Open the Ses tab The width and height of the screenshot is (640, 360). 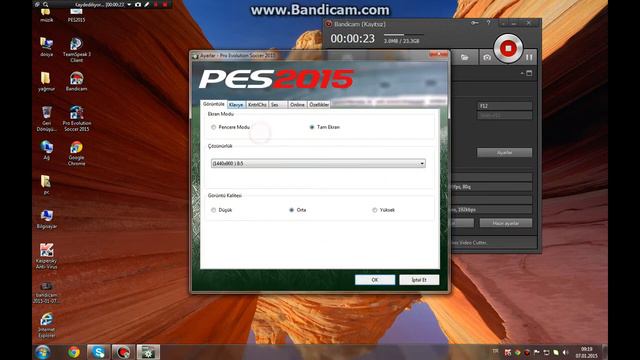click(x=278, y=105)
